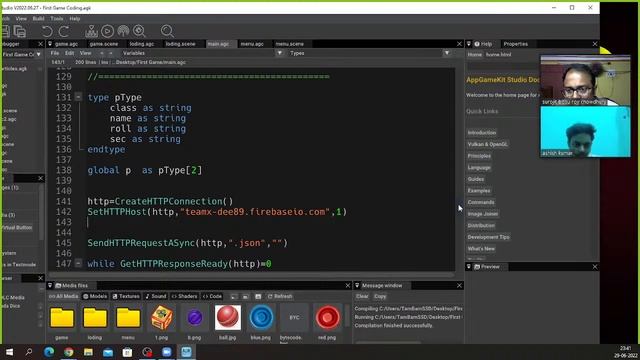
Task: Filter media by Textures
Action: [x=126, y=296]
